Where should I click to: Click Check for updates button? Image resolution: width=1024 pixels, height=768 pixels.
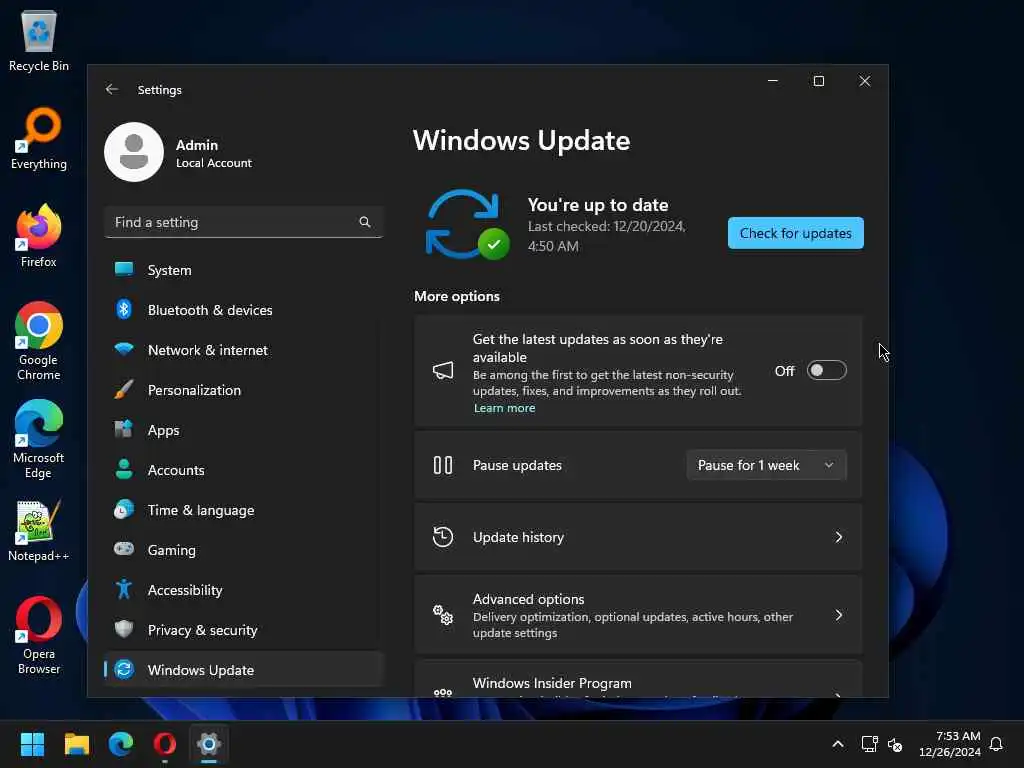(x=795, y=233)
